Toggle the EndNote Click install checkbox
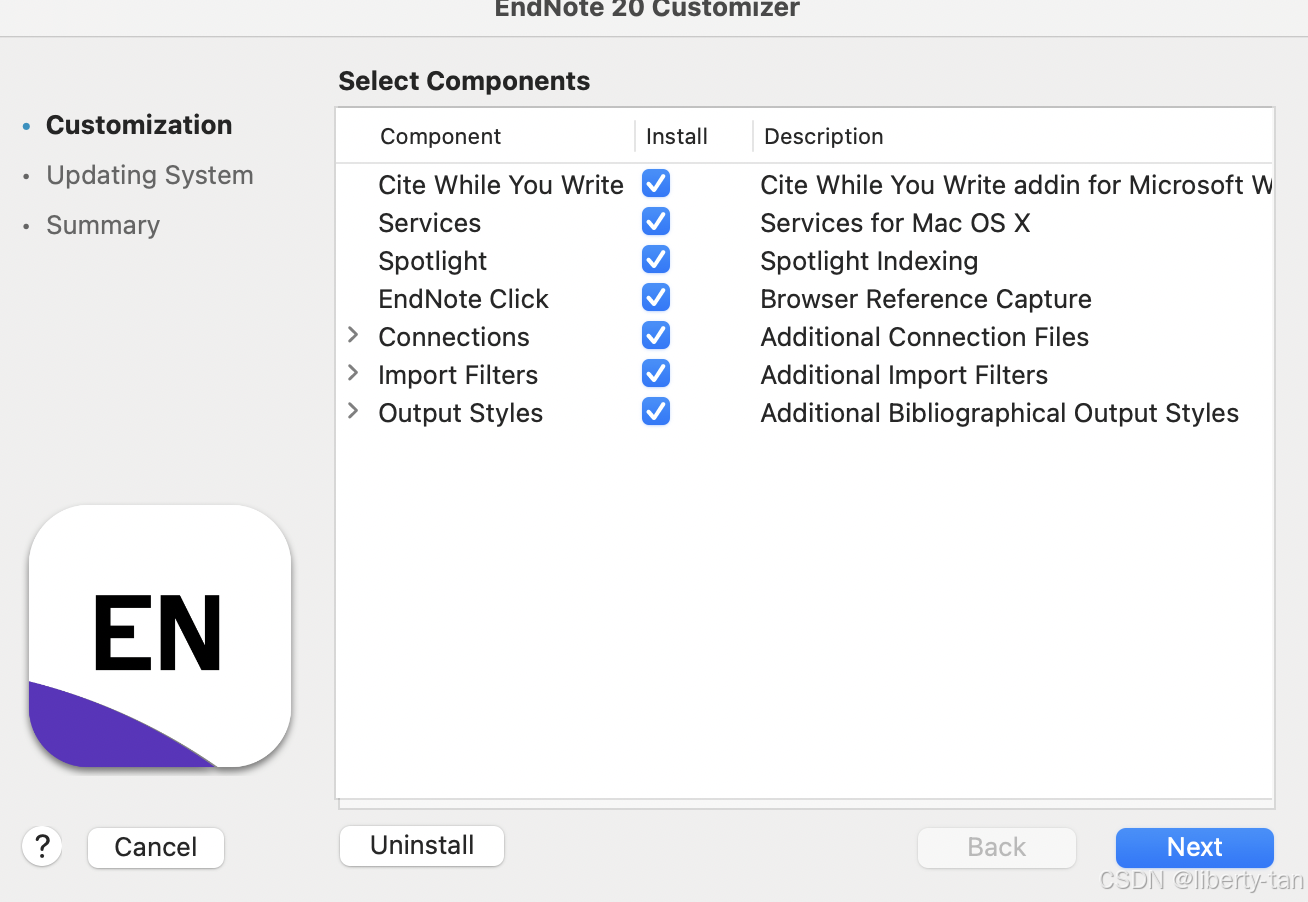The image size is (1308, 902). point(655,297)
